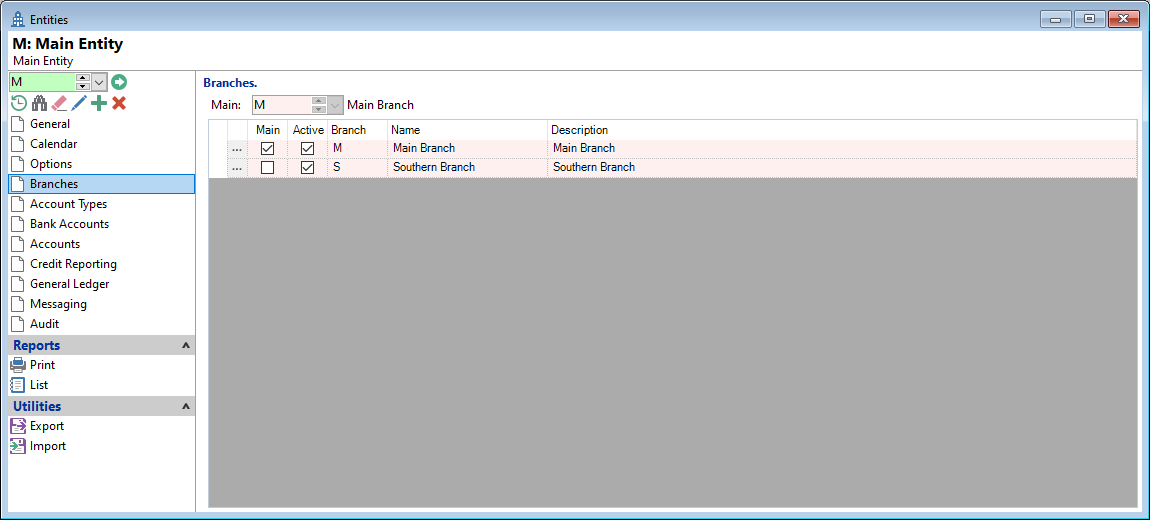The image size is (1150, 520).
Task: Collapse the Reports section
Action: (185, 345)
